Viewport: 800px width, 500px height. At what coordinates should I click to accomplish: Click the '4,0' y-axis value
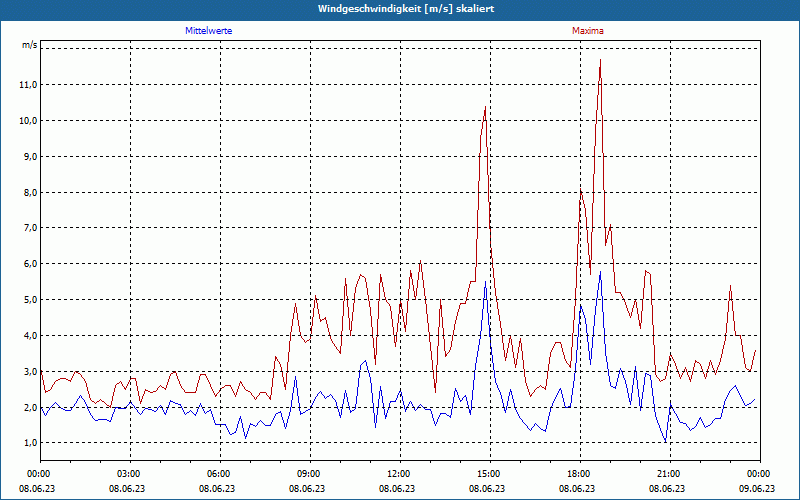[x=31, y=336]
